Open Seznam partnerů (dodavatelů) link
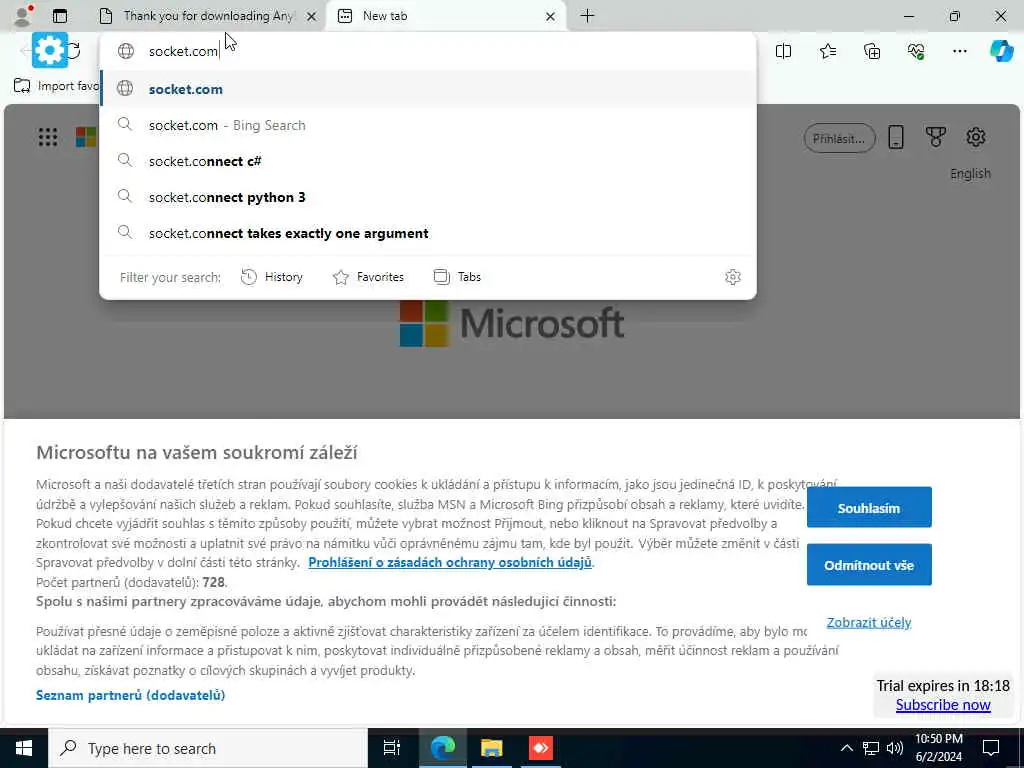This screenshot has height=768, width=1024. click(131, 696)
